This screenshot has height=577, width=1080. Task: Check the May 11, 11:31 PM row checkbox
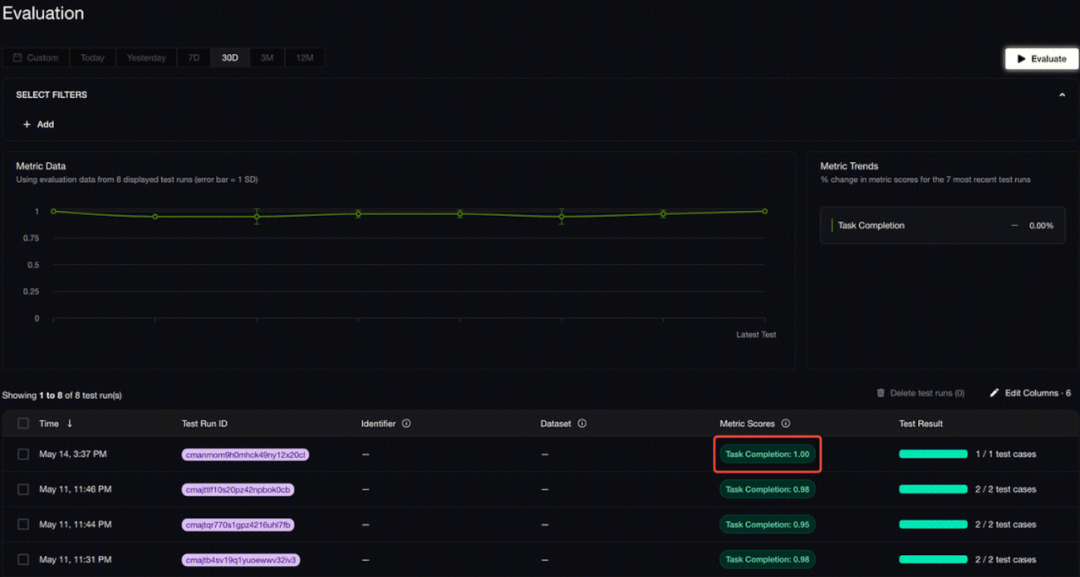pos(23,560)
